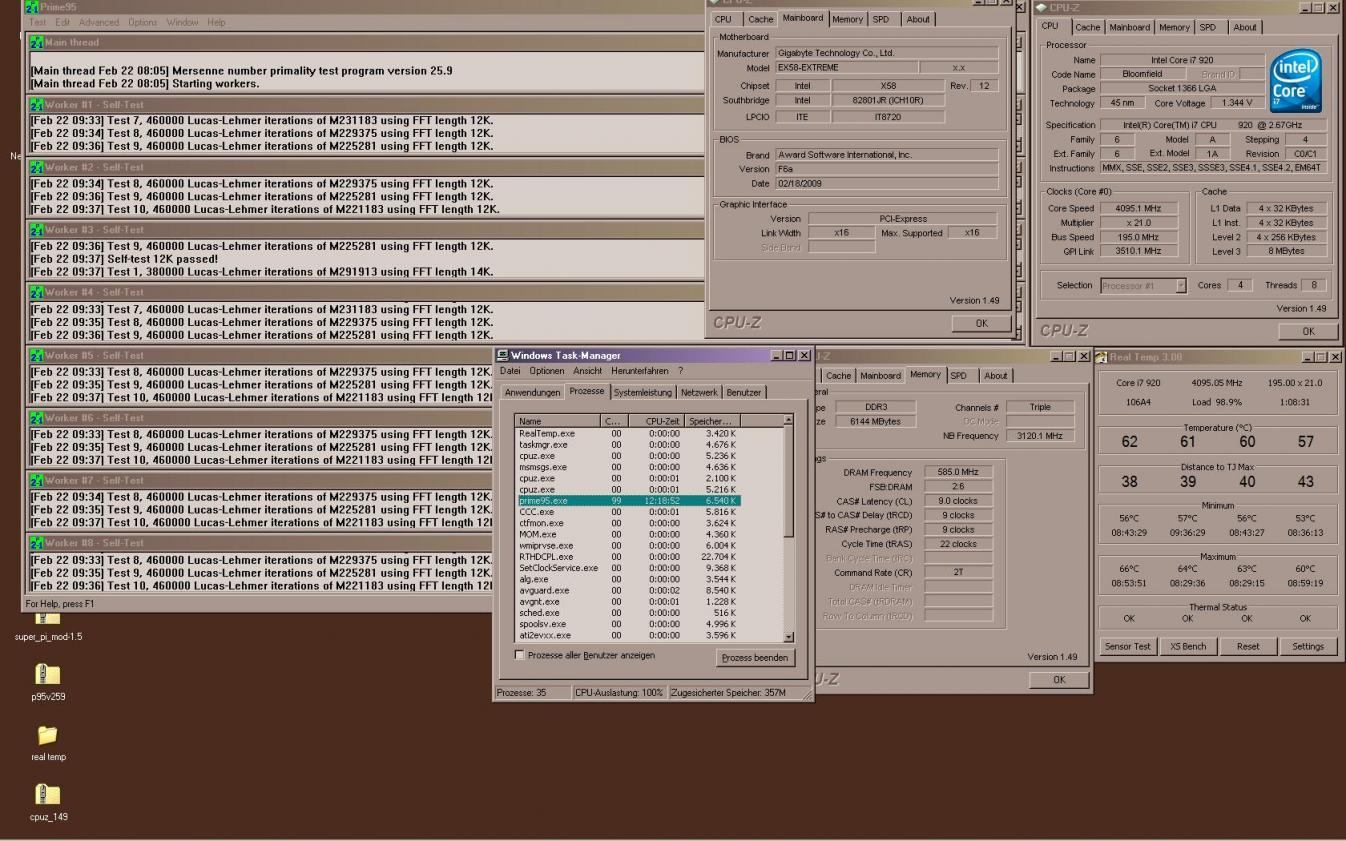The image size is (1346, 841).
Task: Click the Worker #3 Self-Test window icon
Action: [36, 229]
